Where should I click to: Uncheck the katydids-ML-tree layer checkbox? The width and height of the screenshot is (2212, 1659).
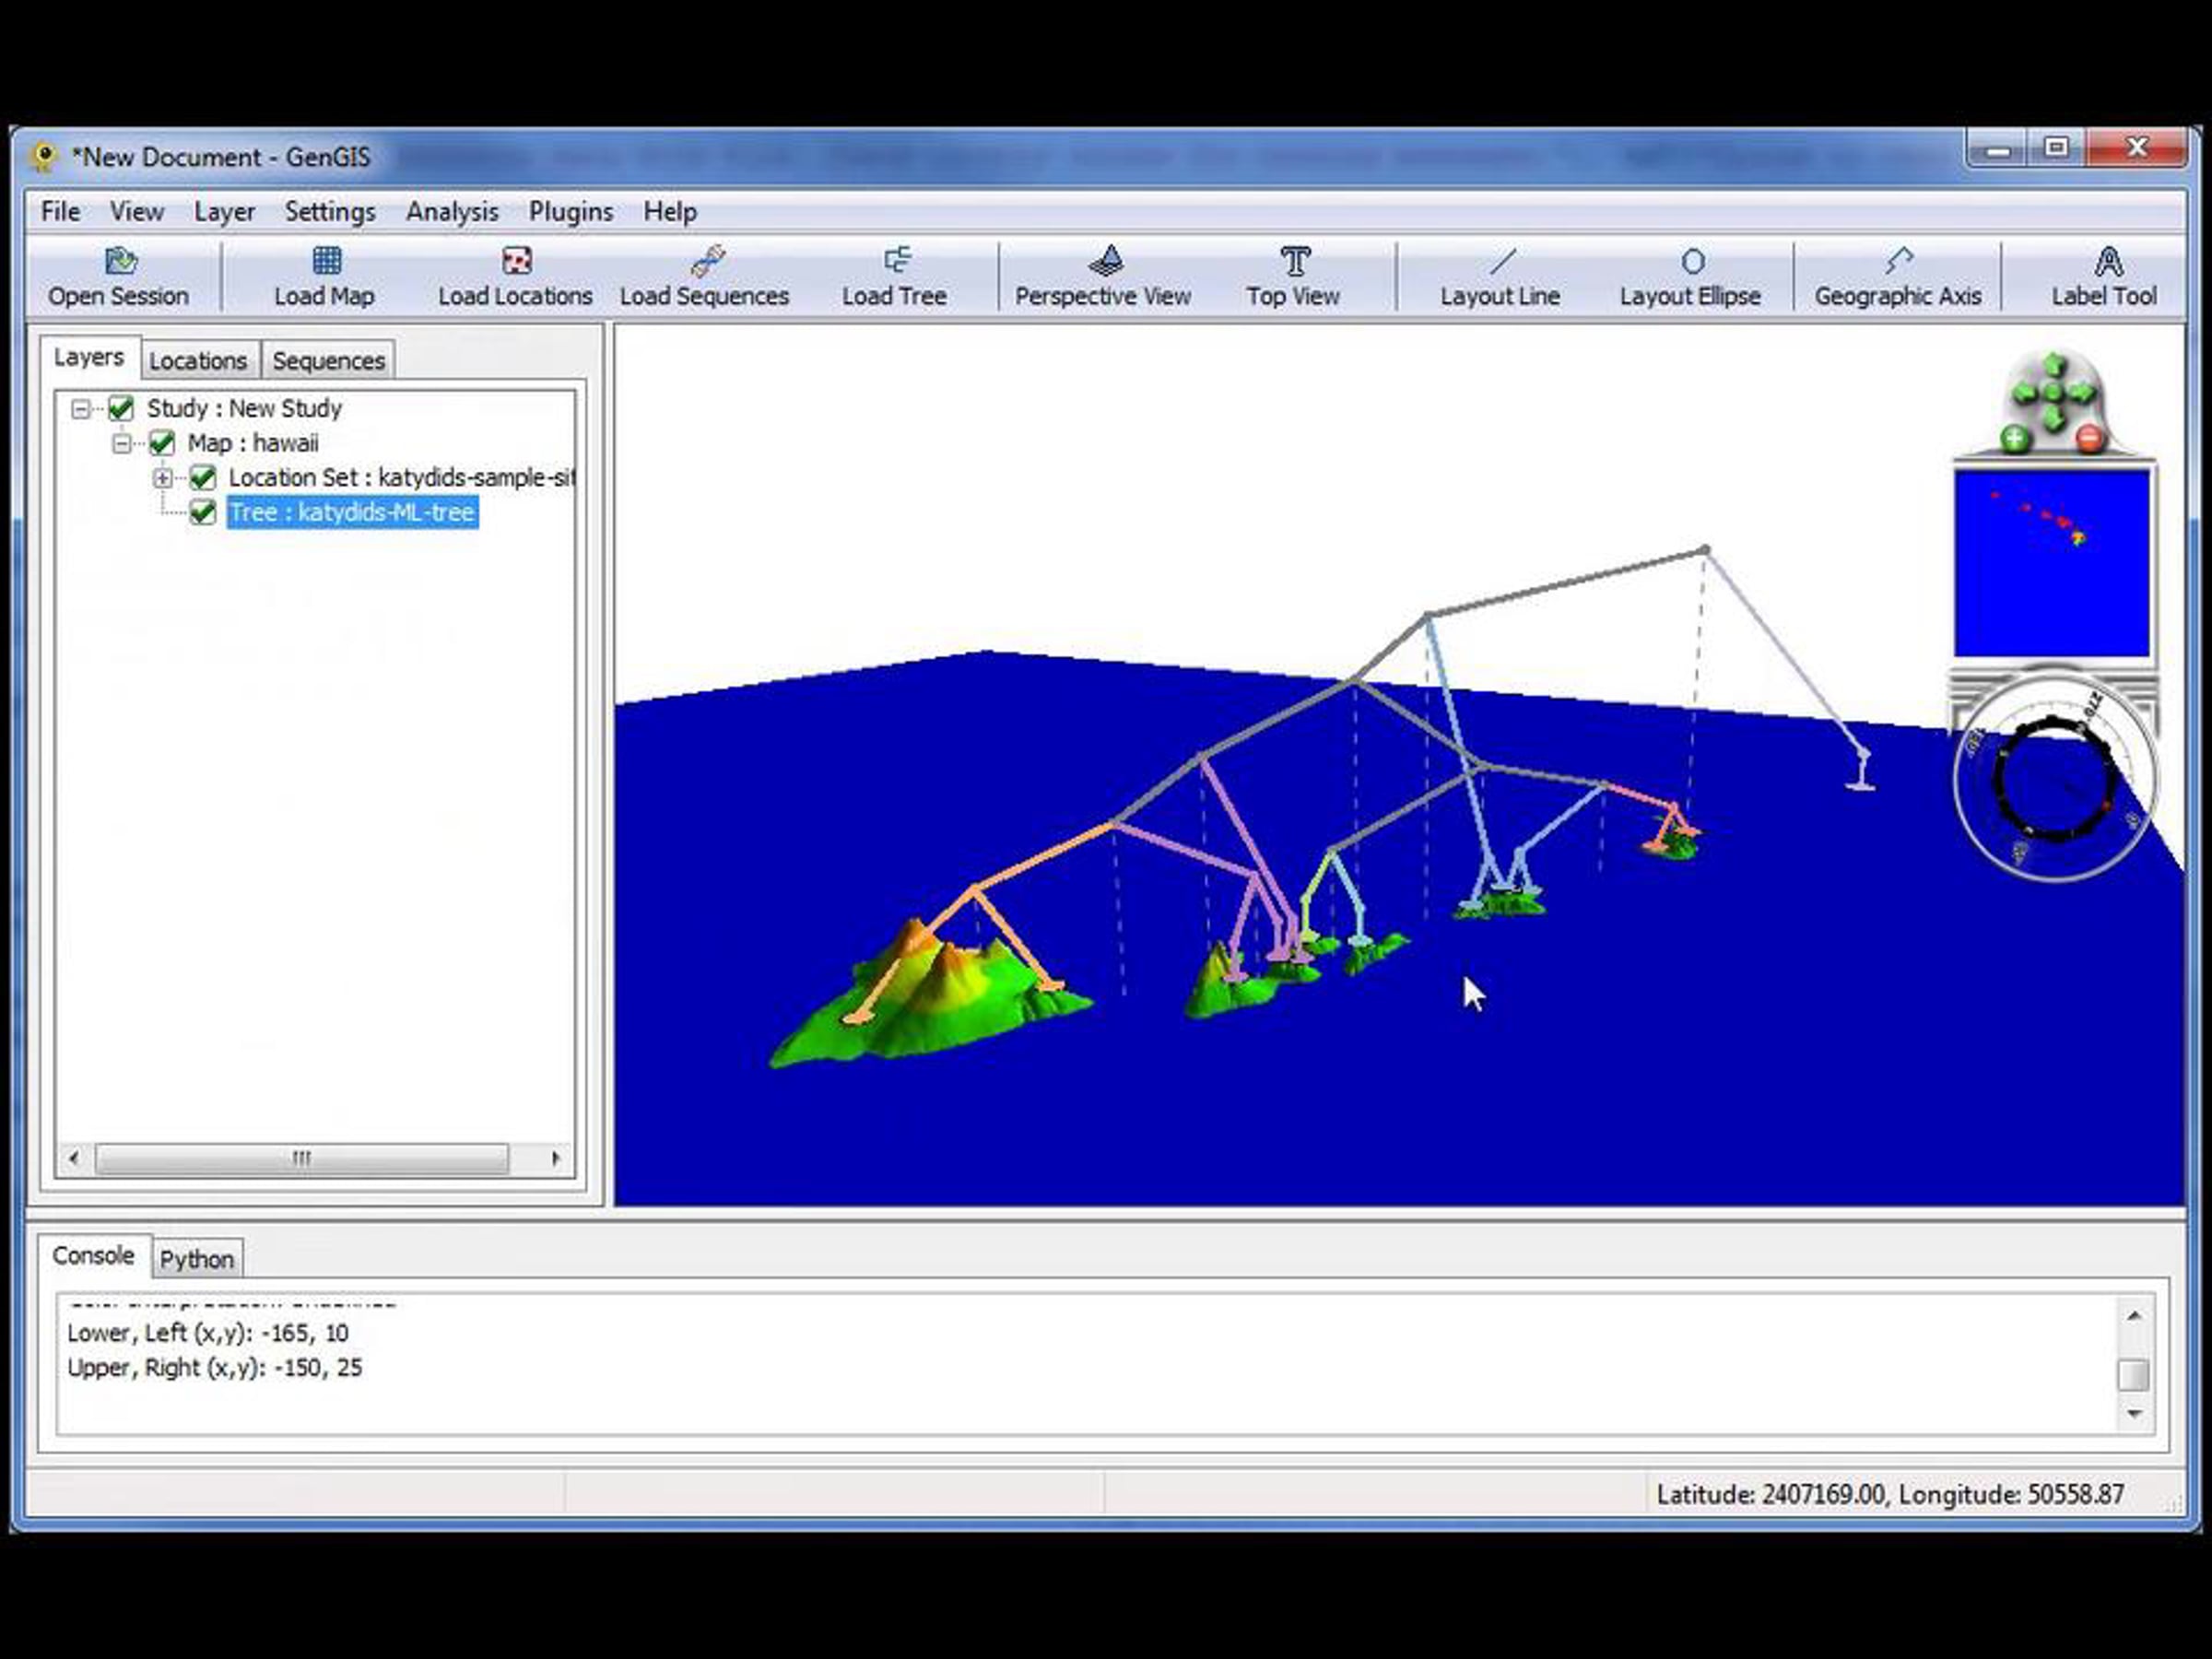pyautogui.click(x=203, y=513)
